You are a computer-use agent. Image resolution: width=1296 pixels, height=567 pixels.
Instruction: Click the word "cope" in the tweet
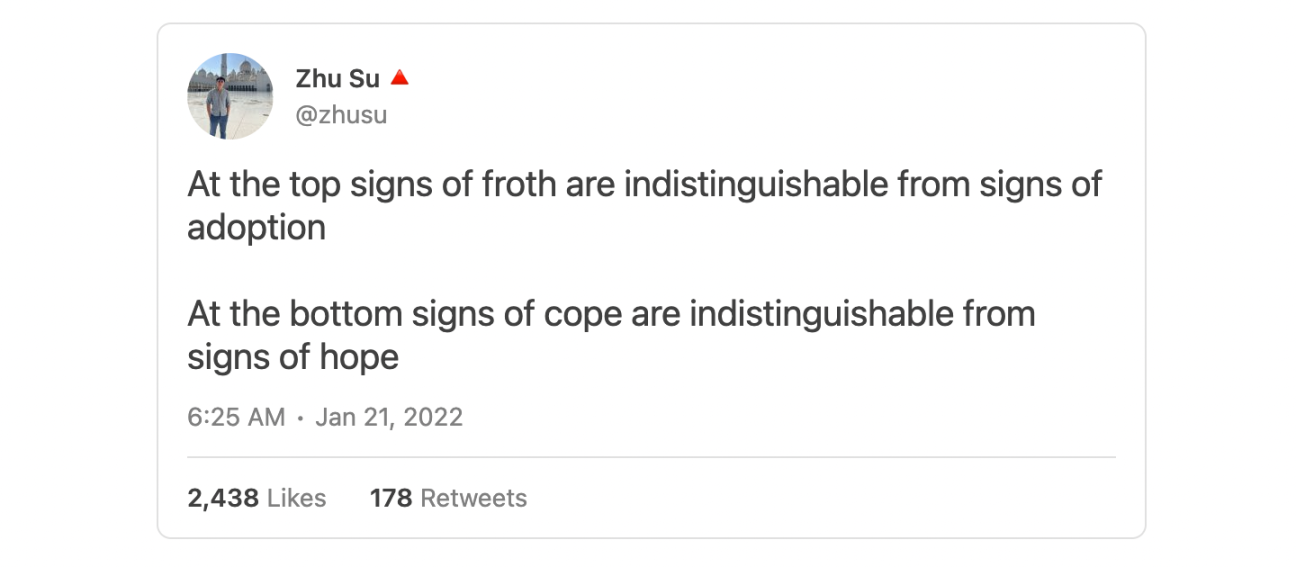(x=583, y=316)
